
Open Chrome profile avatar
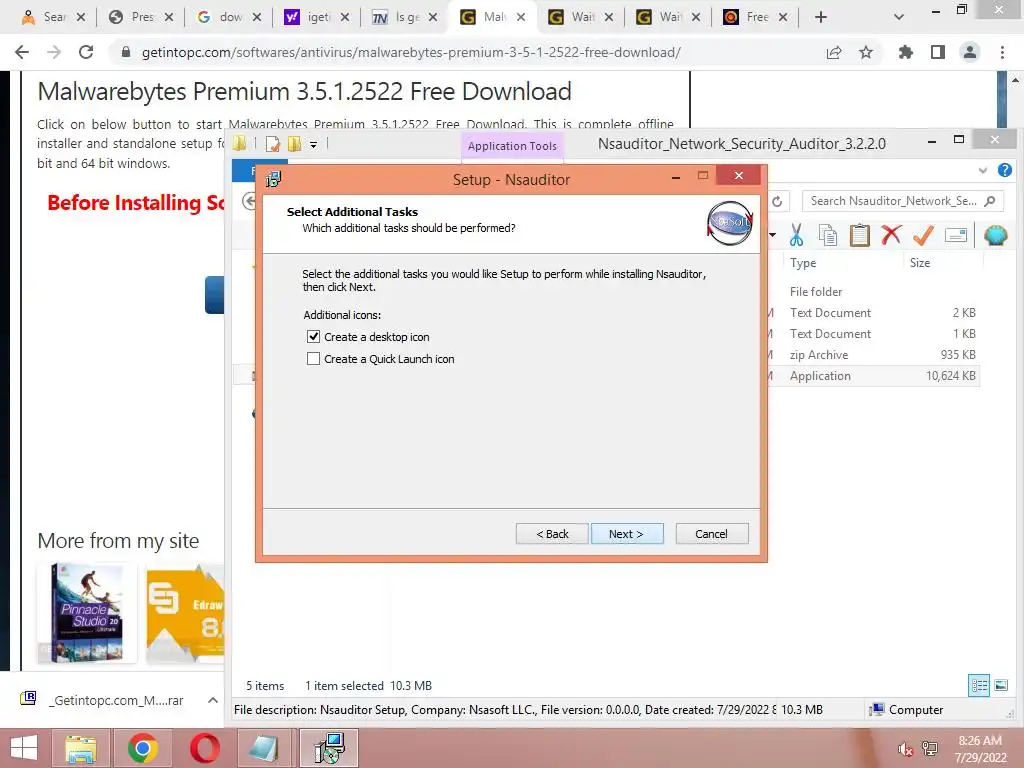click(970, 52)
